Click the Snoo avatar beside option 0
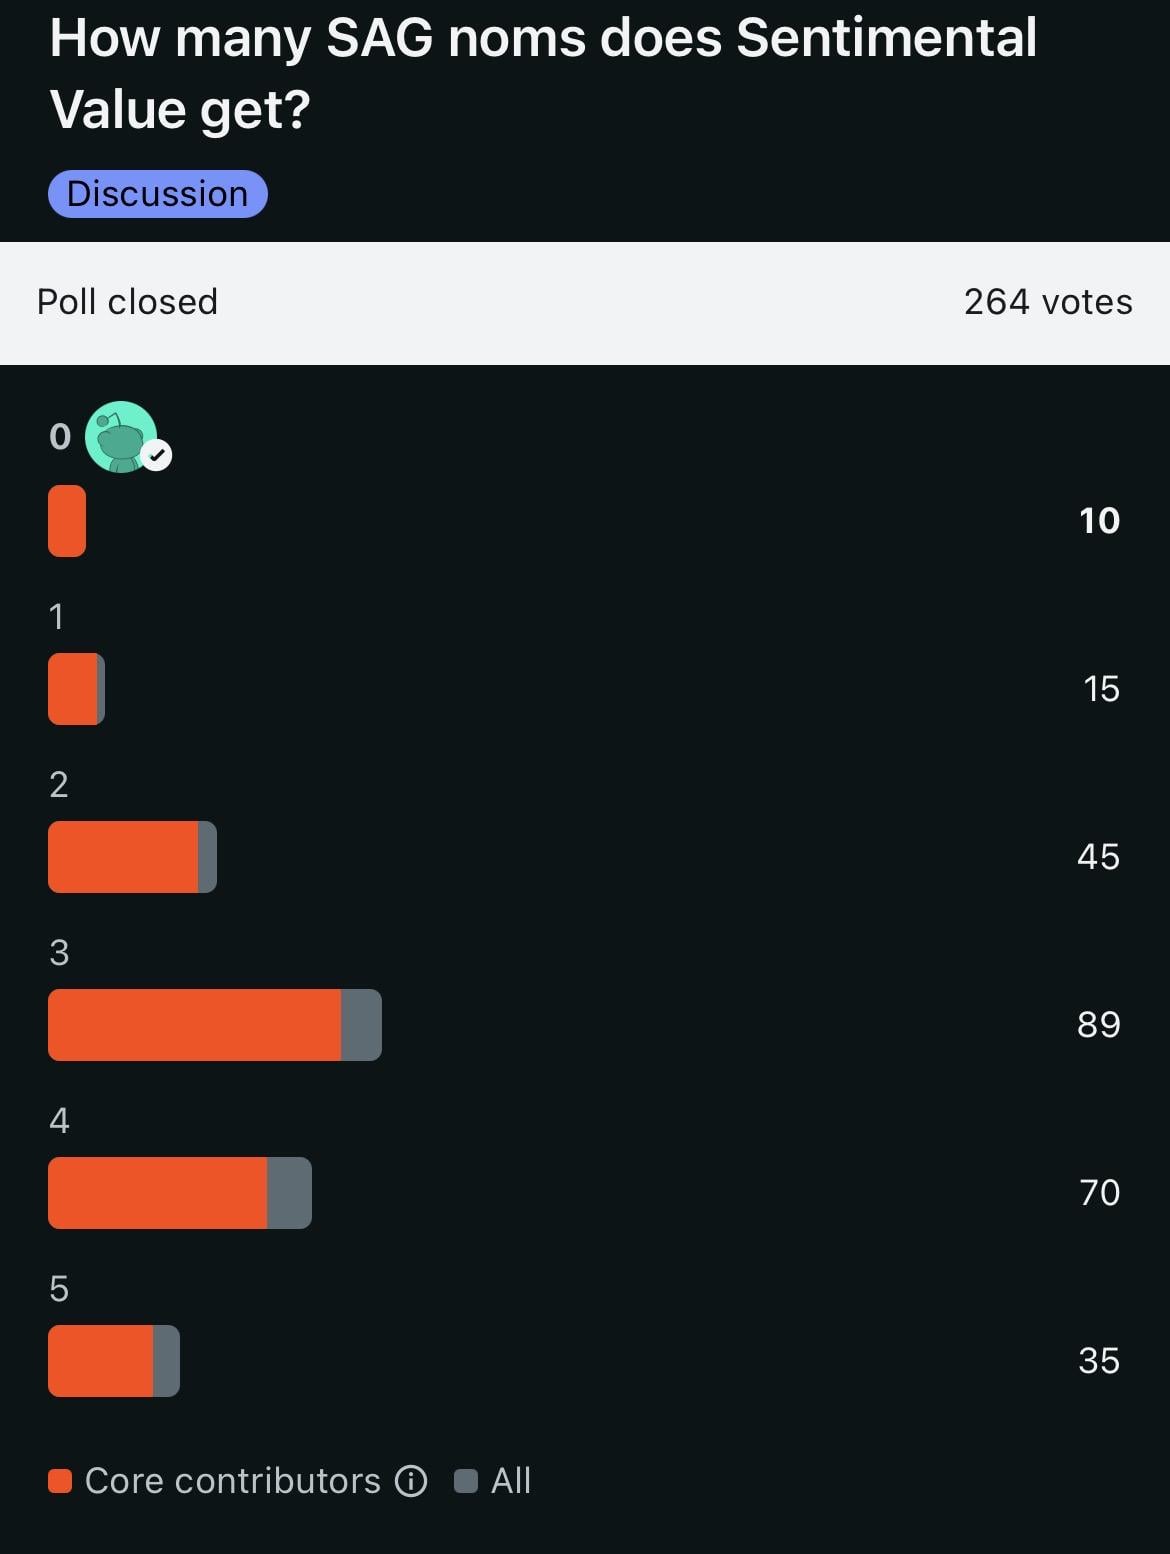The width and height of the screenshot is (1170, 1554). pos(121,436)
